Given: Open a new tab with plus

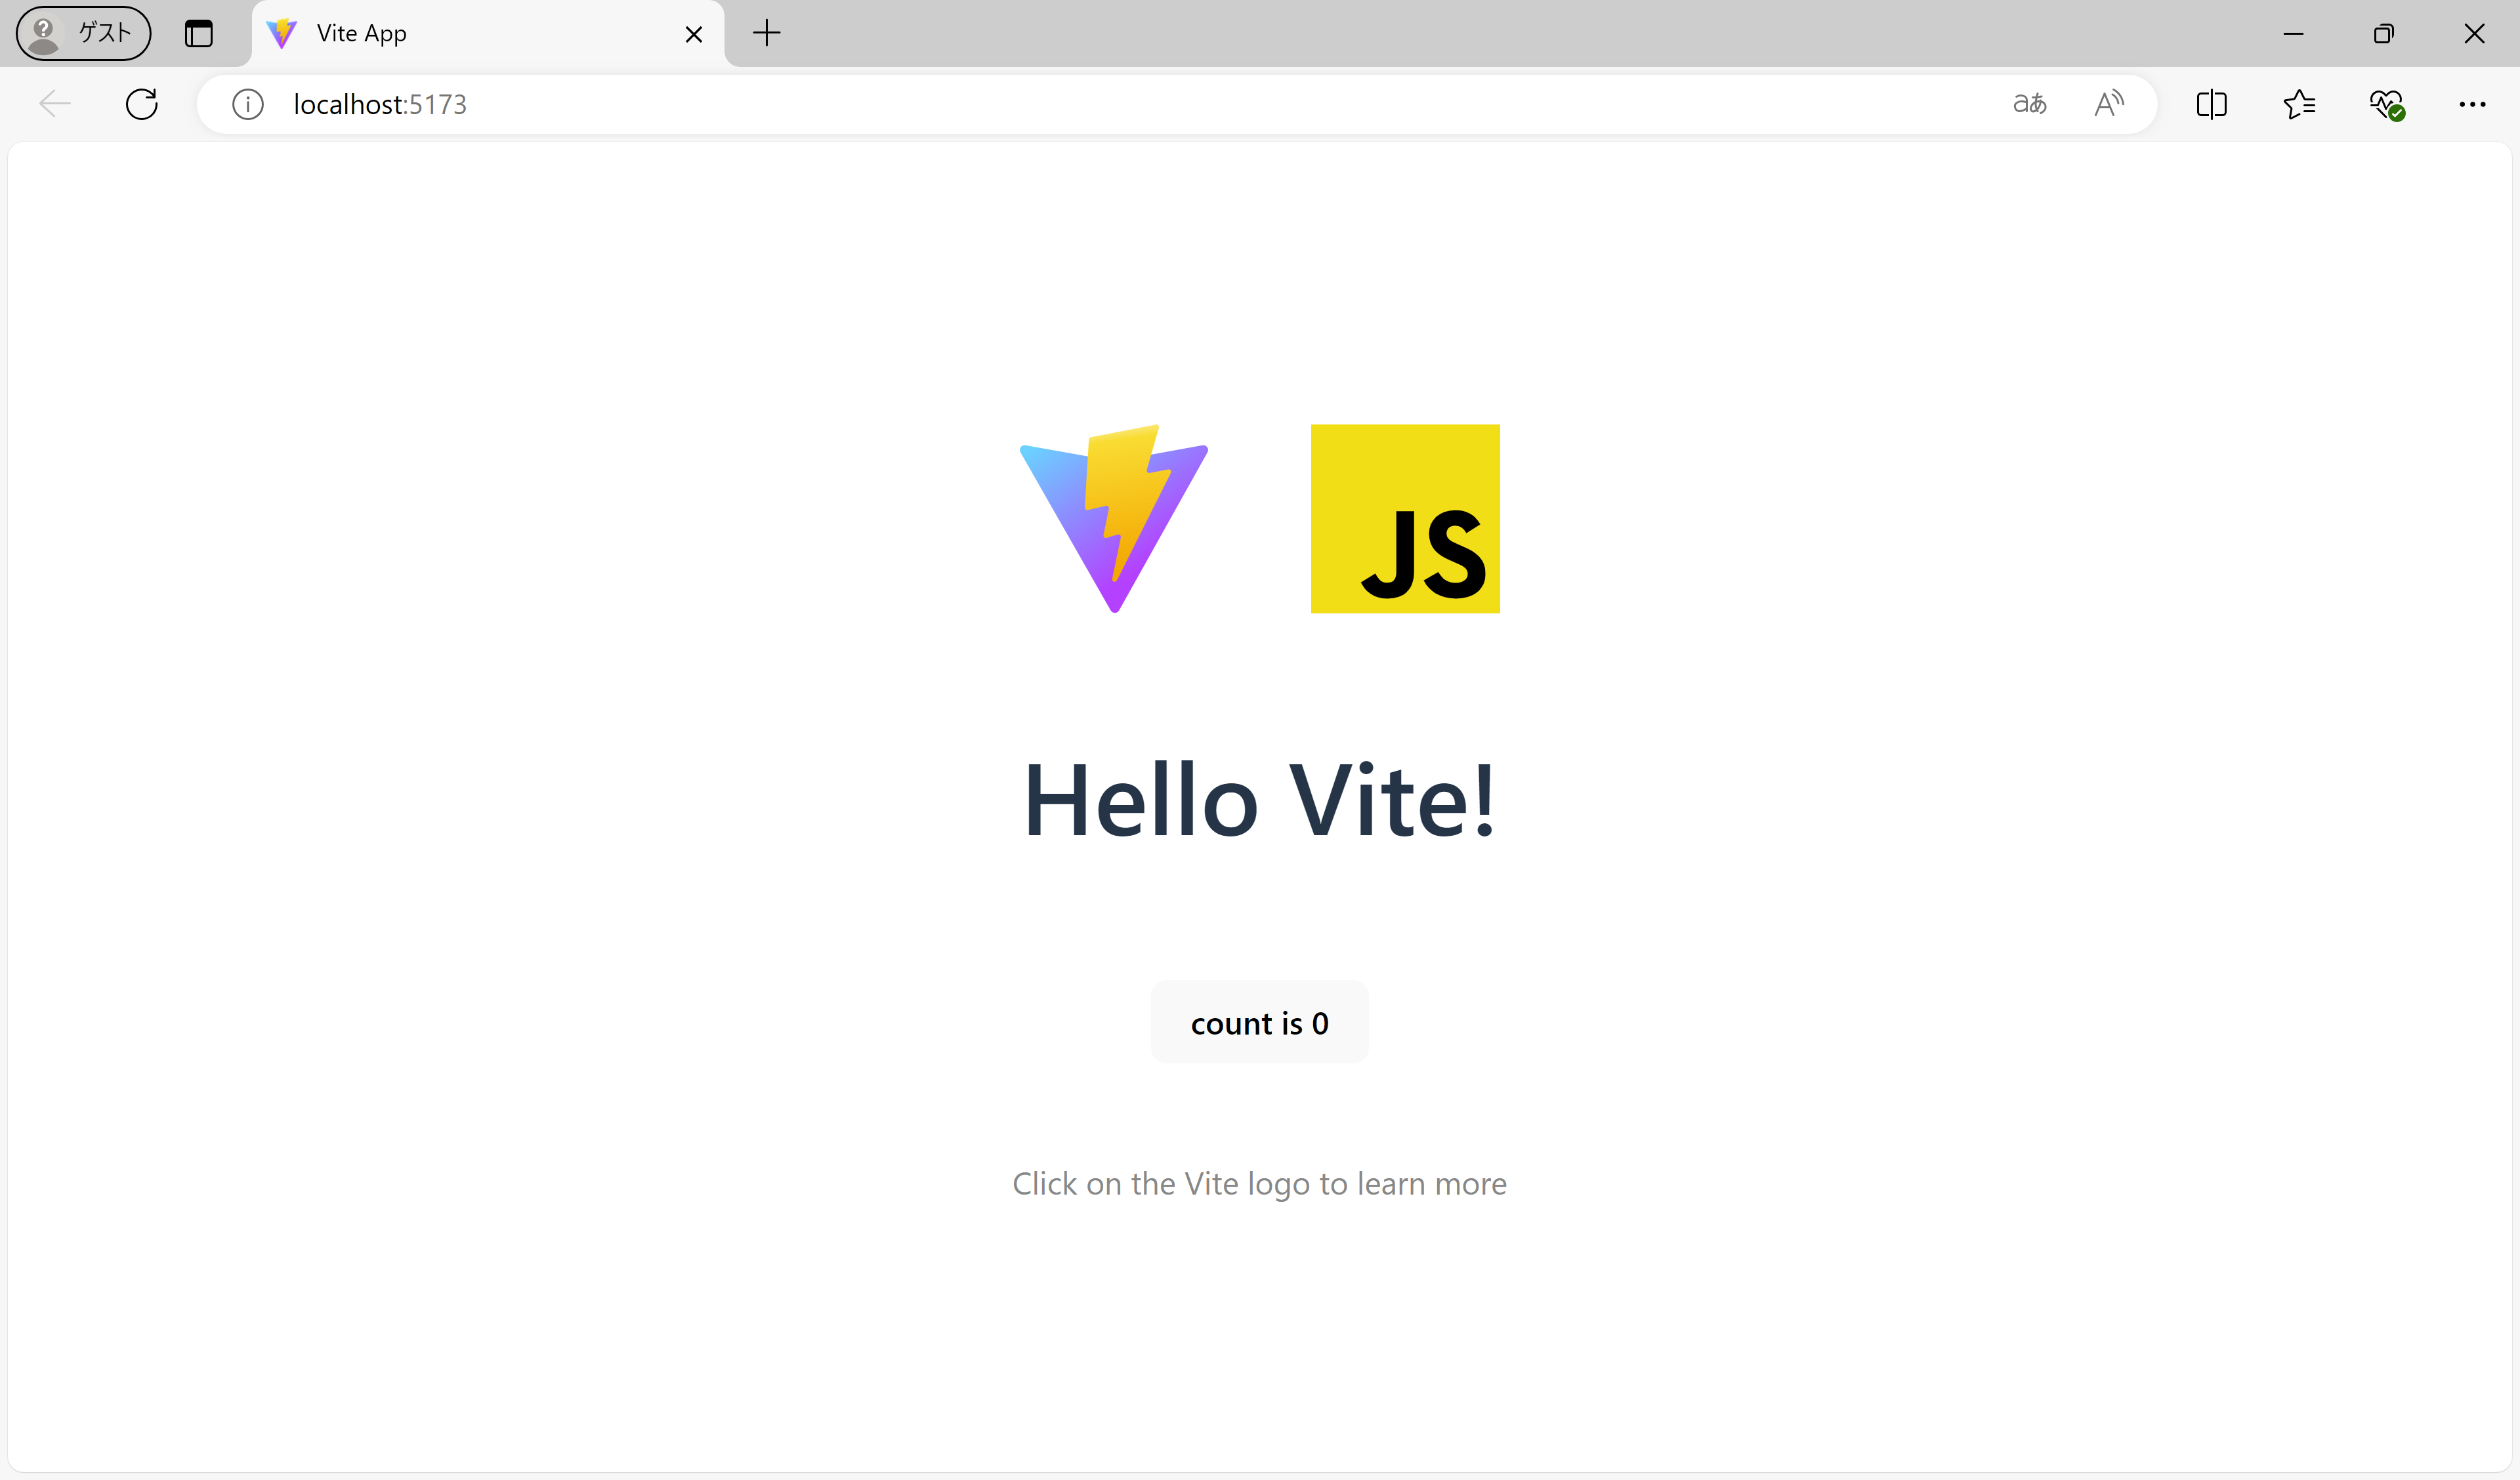Looking at the screenshot, I should [767, 33].
